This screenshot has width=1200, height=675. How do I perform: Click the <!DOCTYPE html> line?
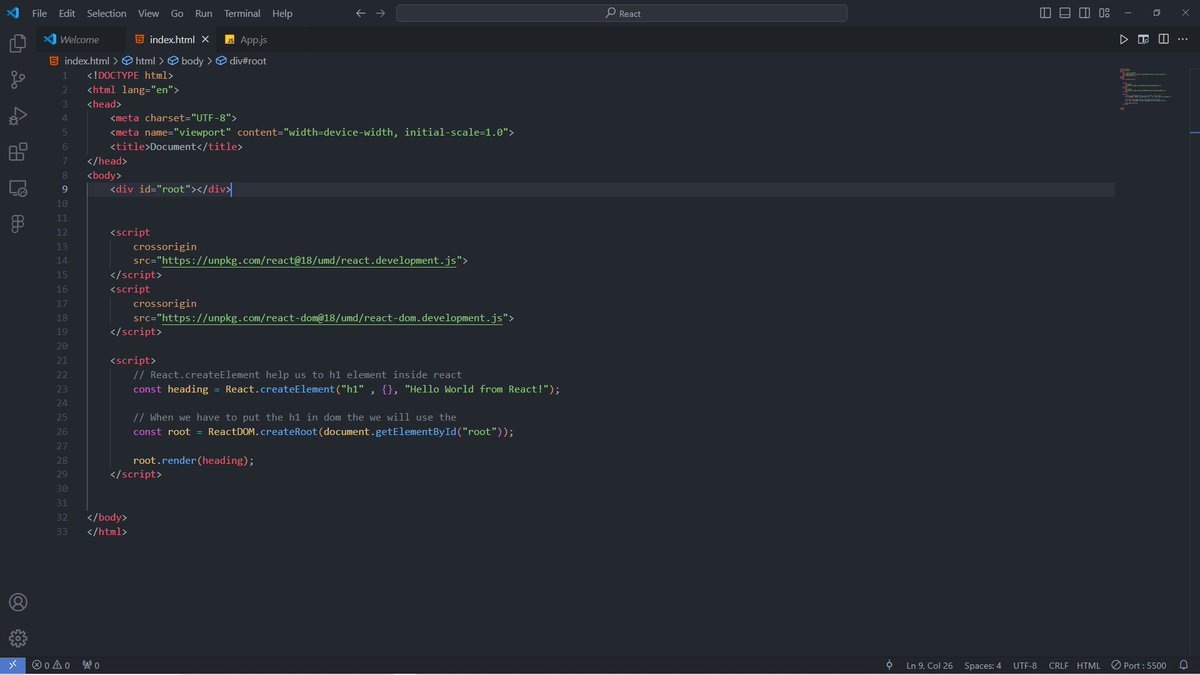[130, 75]
